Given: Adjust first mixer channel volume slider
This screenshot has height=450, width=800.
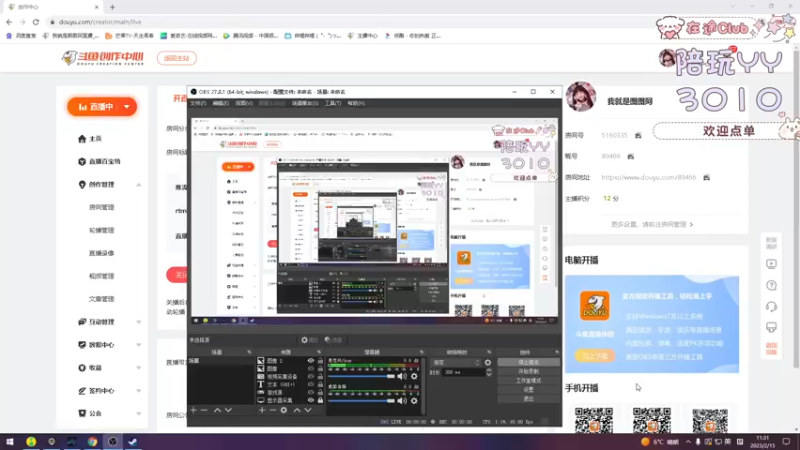Looking at the screenshot, I should (362, 377).
